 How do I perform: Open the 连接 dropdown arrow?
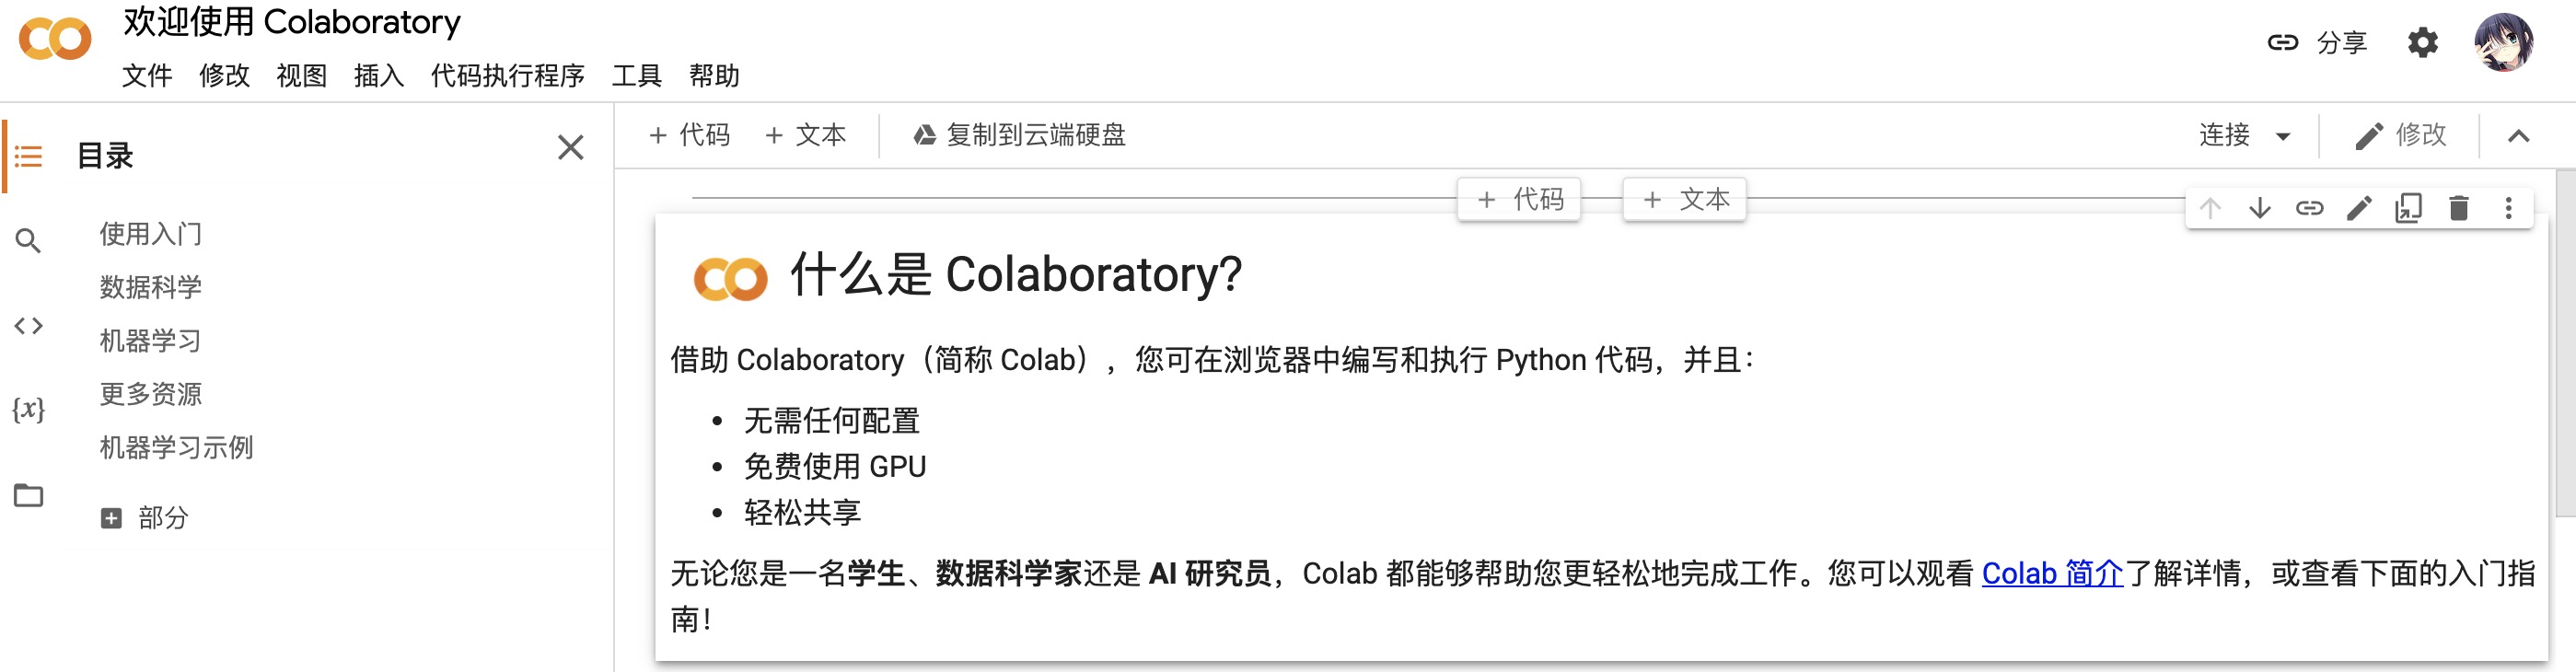(2283, 136)
